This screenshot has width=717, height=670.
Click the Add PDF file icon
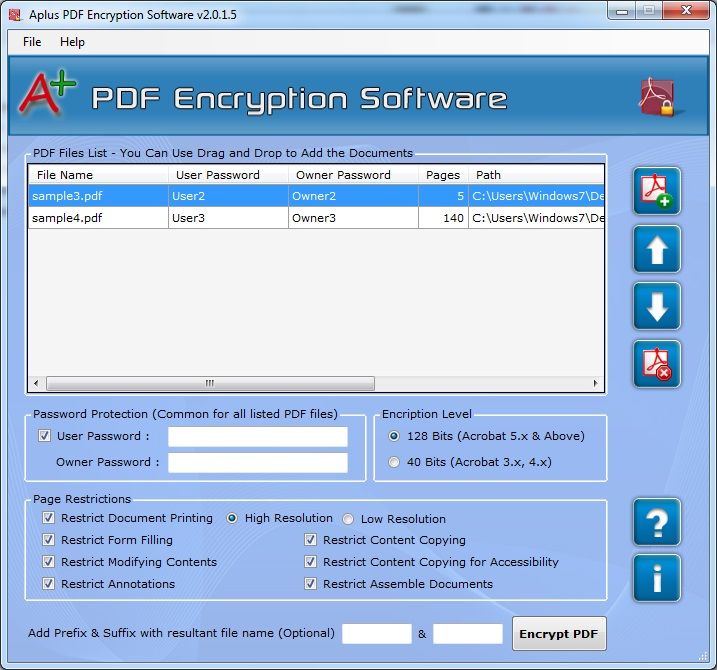pos(657,191)
